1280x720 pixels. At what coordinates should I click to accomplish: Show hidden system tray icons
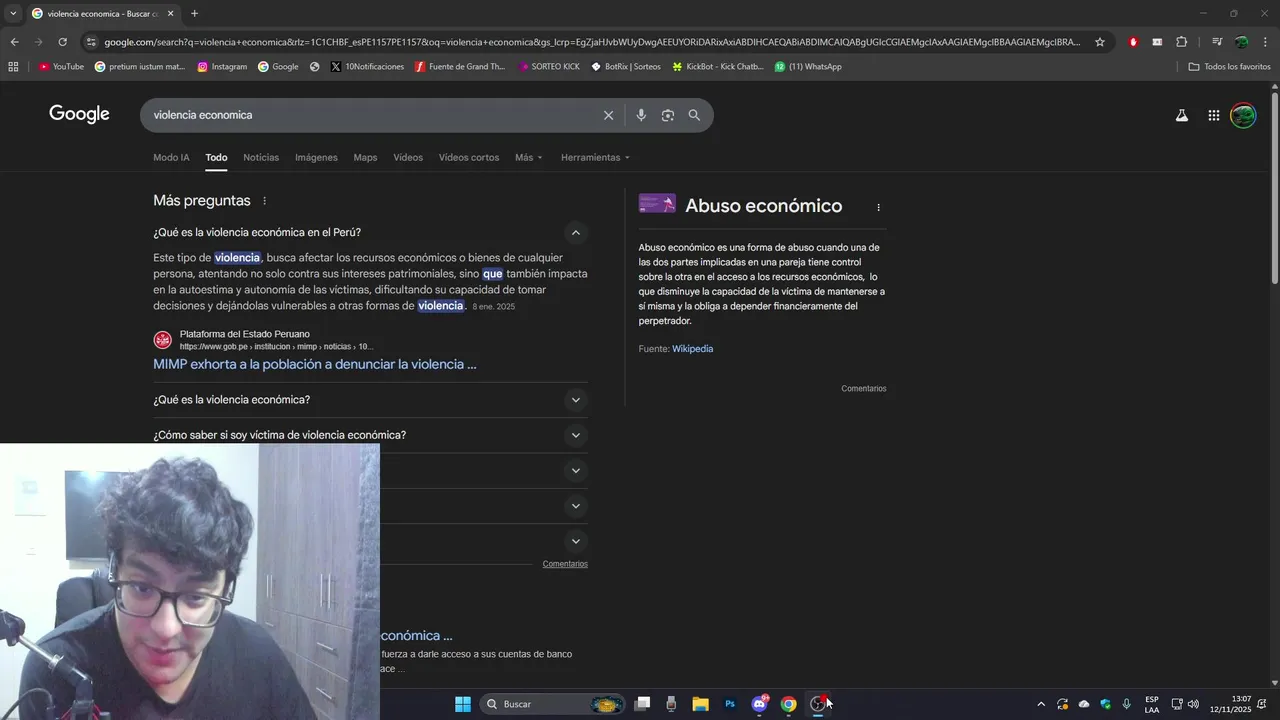pyautogui.click(x=1040, y=704)
